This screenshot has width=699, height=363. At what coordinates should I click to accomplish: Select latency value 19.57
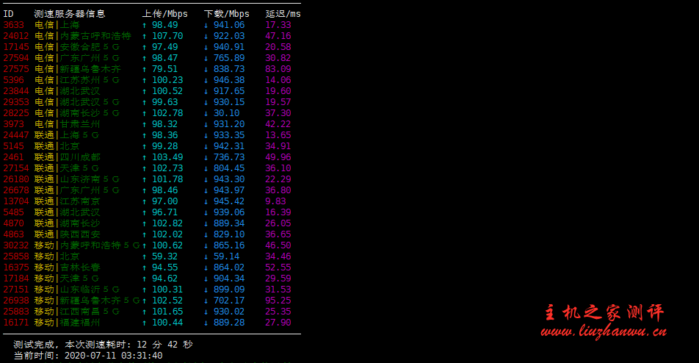pos(278,102)
